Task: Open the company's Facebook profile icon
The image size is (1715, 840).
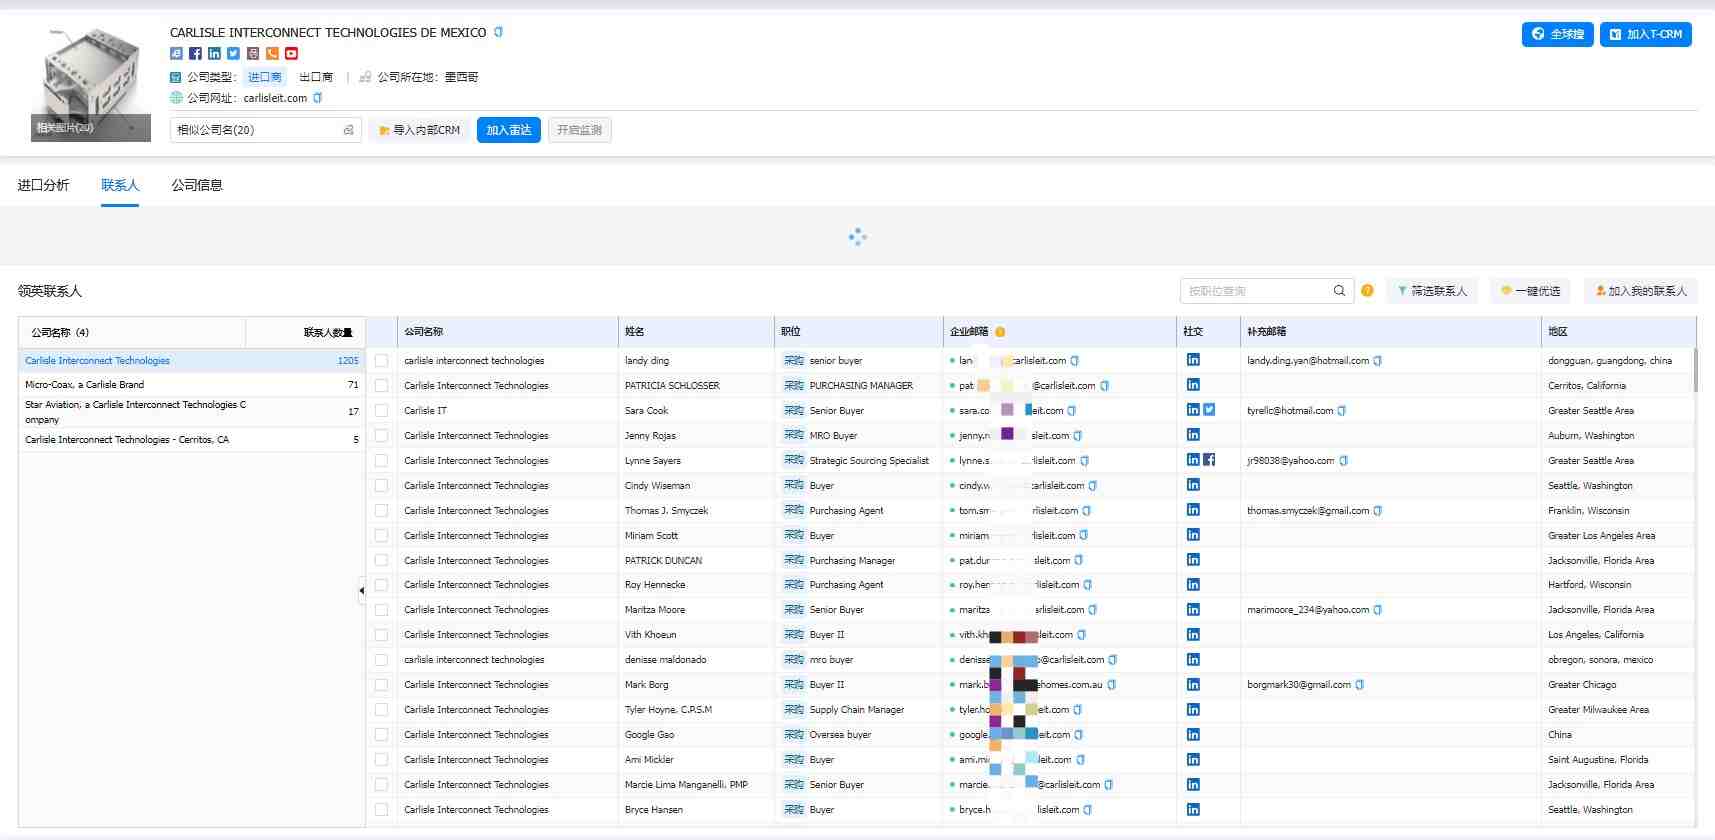Action: [195, 54]
